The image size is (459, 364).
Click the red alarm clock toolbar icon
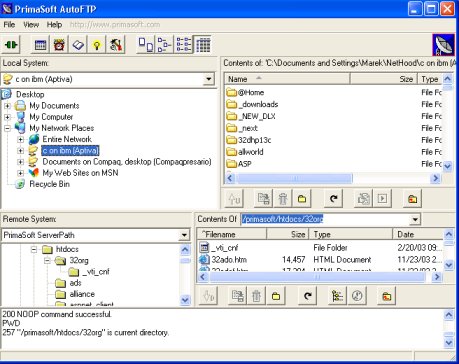(59, 44)
